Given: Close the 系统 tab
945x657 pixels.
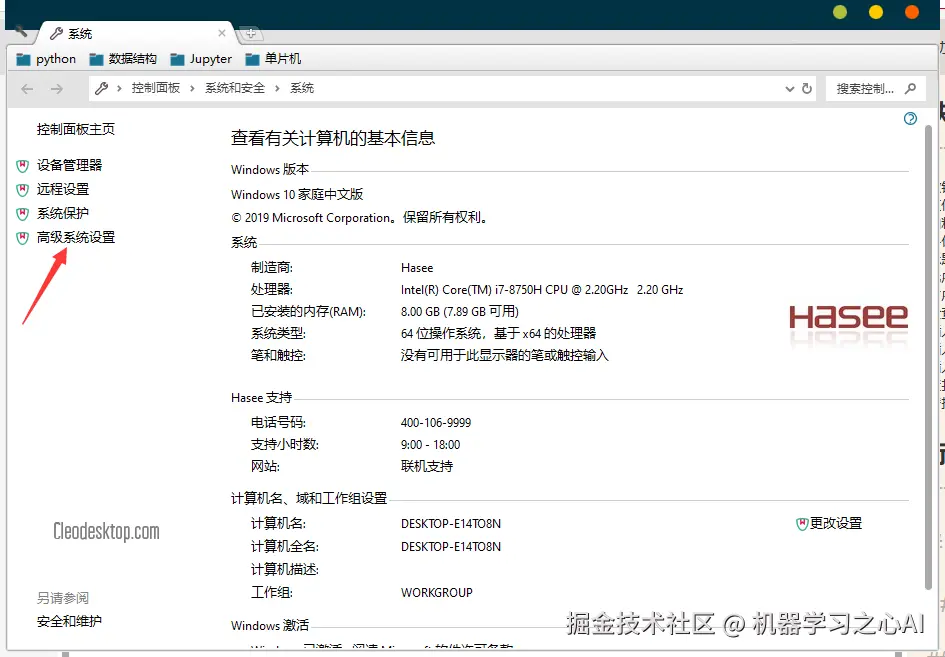Looking at the screenshot, I should [222, 33].
